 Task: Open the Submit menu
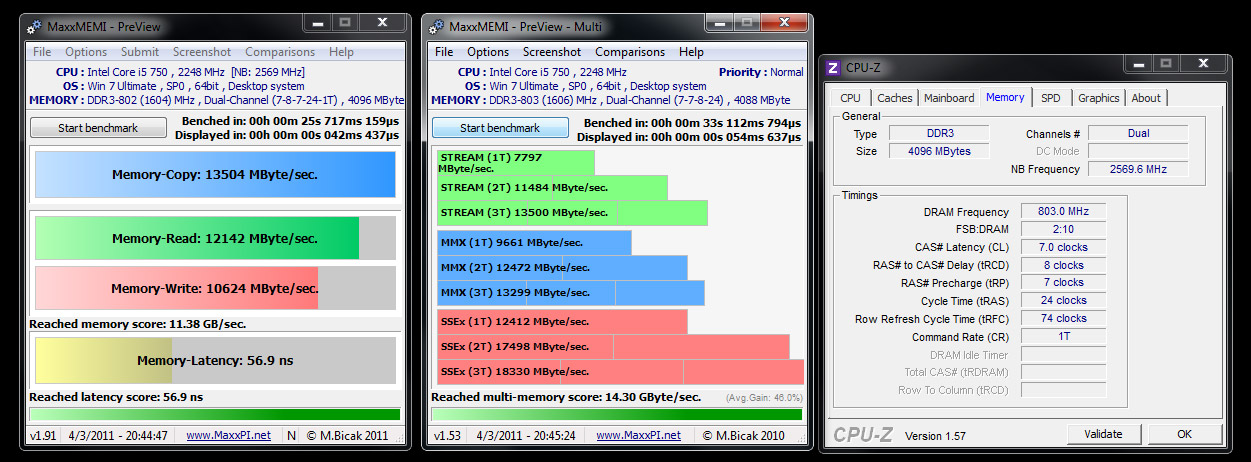click(140, 52)
